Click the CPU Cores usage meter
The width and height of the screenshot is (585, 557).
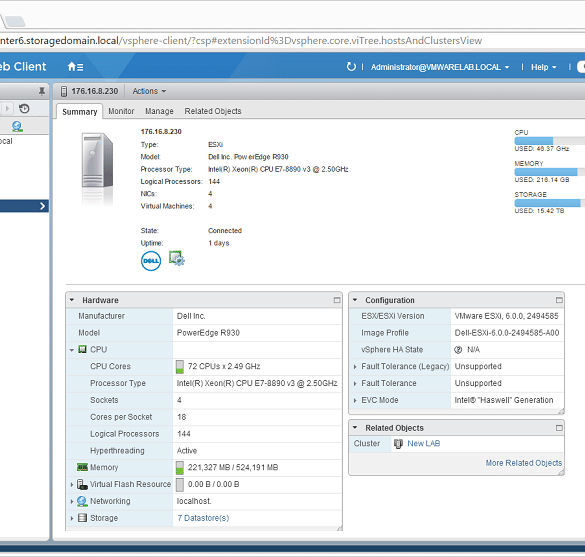click(x=180, y=366)
